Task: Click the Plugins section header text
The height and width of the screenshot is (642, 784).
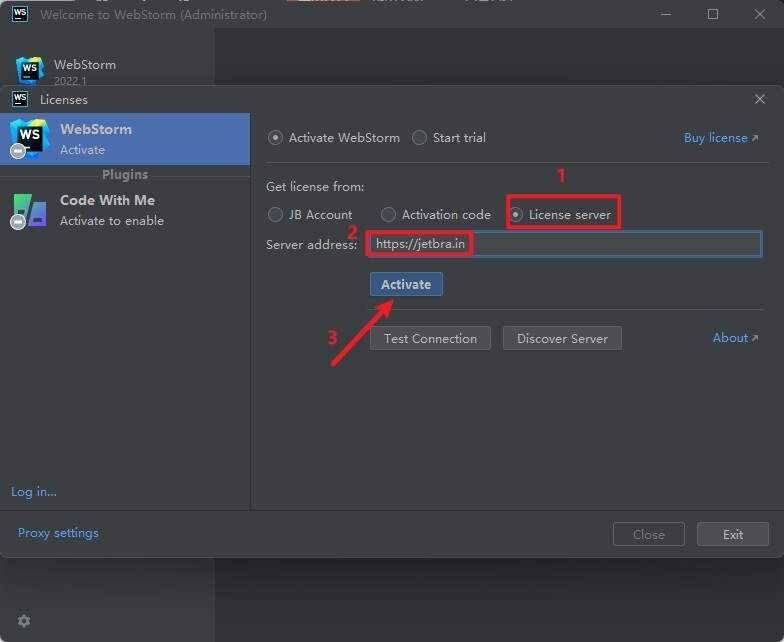Action: [125, 174]
